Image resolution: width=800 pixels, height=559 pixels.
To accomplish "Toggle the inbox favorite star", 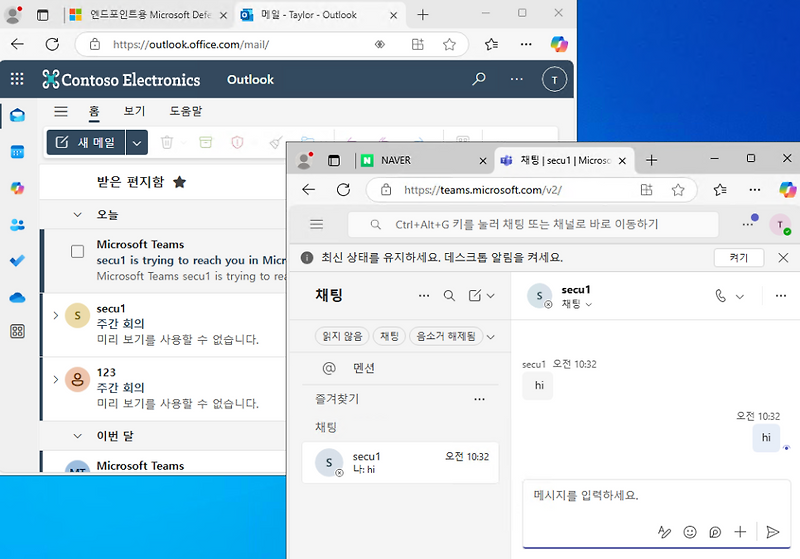I will coord(180,182).
